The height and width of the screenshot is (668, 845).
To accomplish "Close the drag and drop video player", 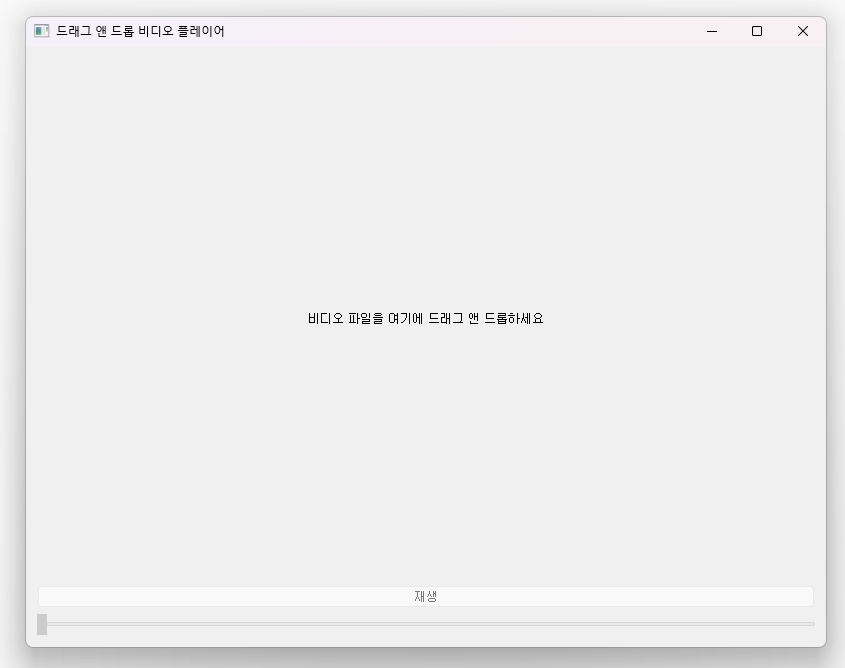I will [x=803, y=31].
